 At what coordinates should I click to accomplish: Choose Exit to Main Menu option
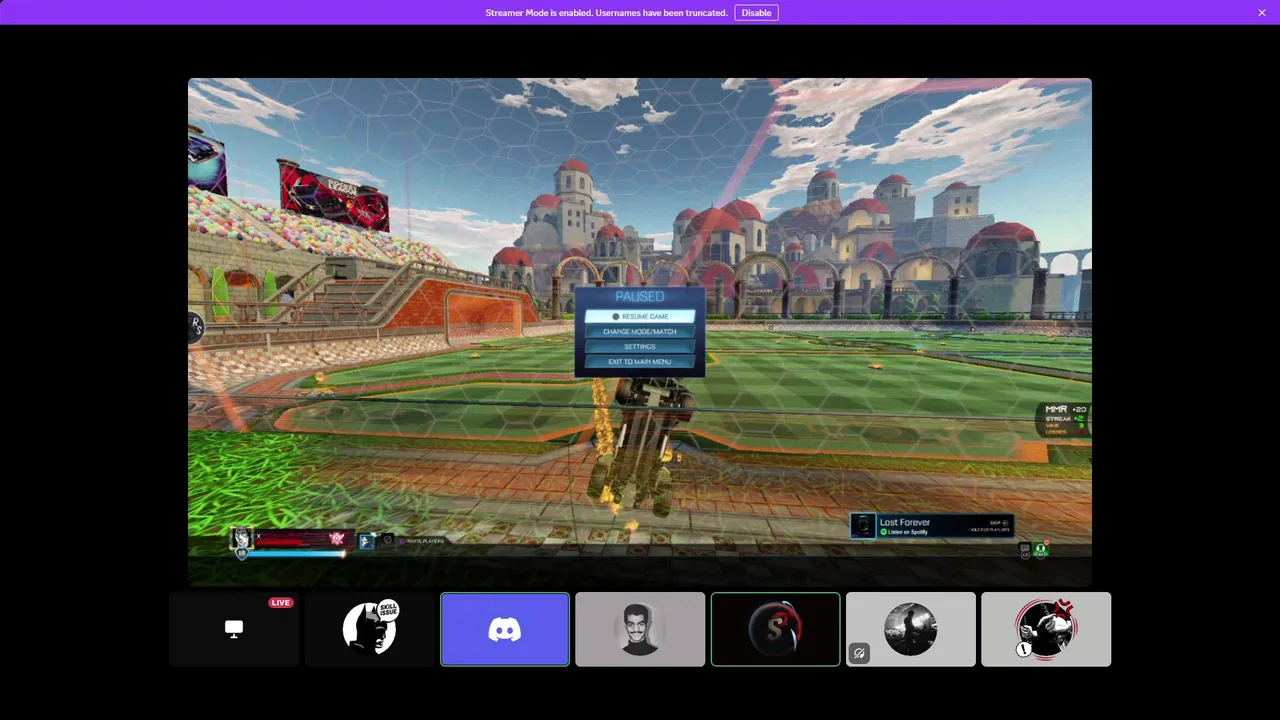coord(640,361)
